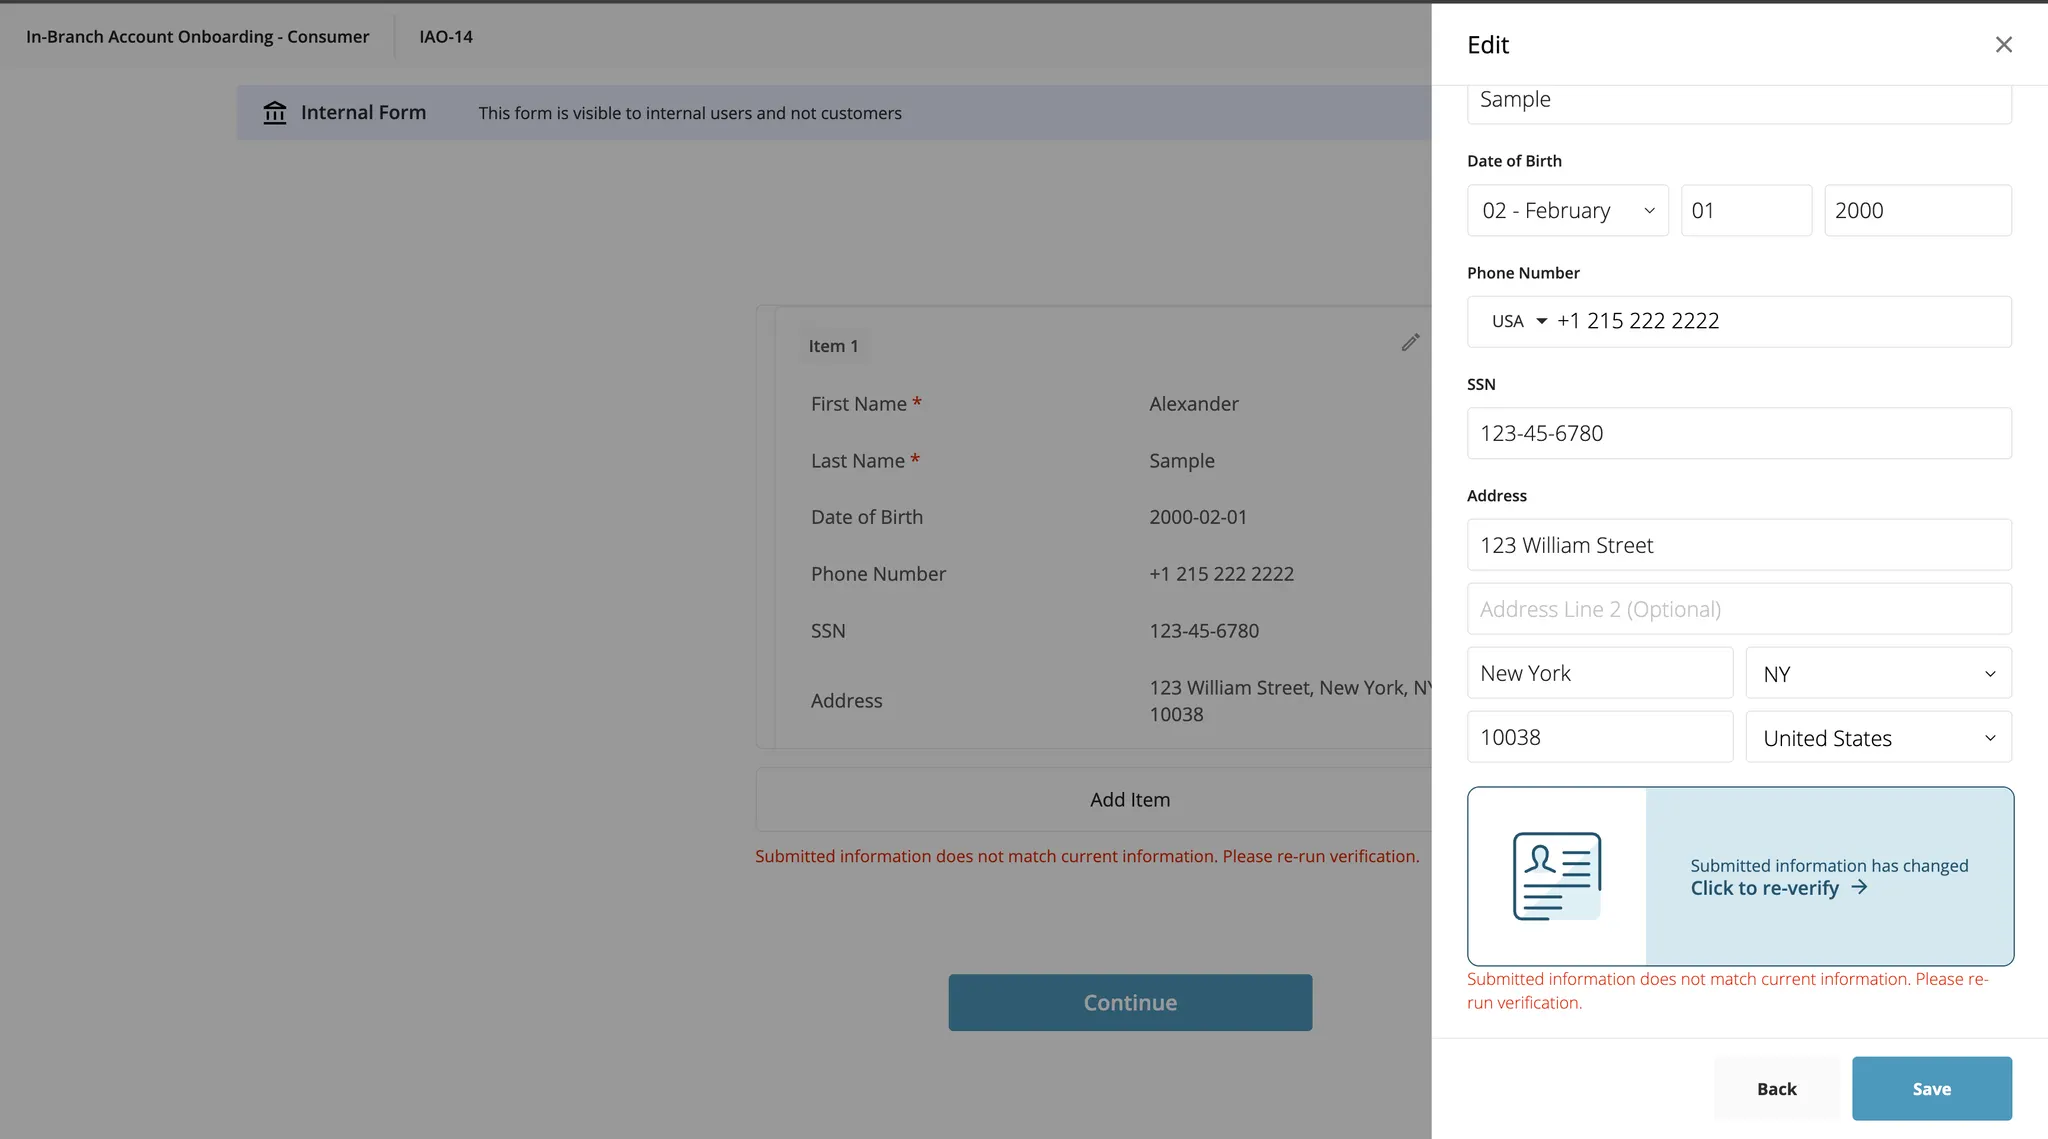Open the NY state dropdown
The height and width of the screenshot is (1139, 2048).
point(1878,674)
